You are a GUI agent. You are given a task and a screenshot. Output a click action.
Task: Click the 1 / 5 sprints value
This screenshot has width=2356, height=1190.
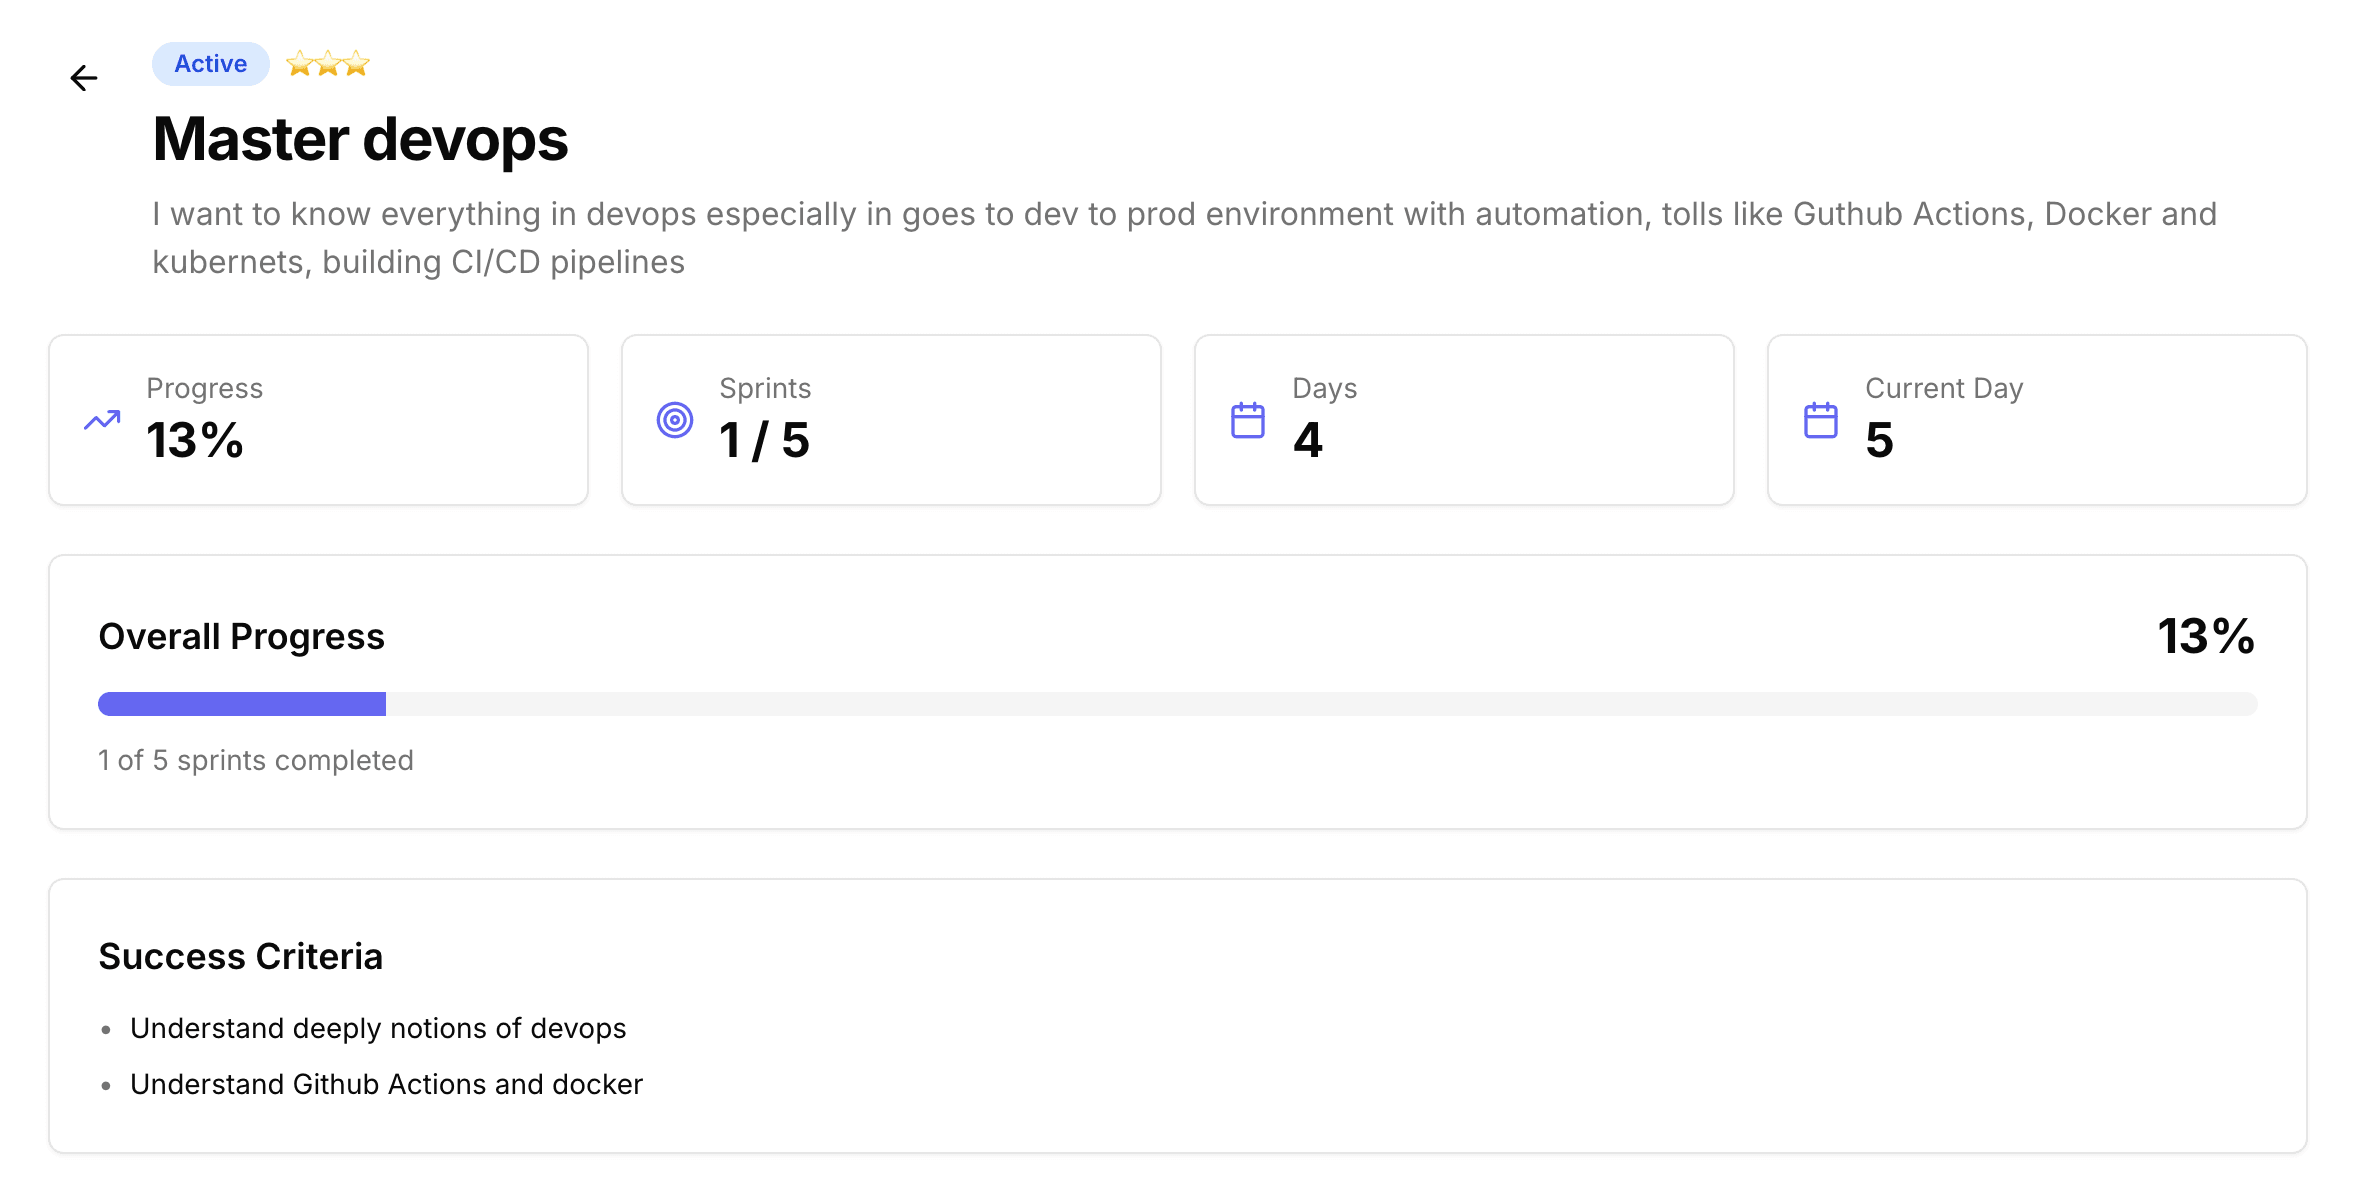764,440
